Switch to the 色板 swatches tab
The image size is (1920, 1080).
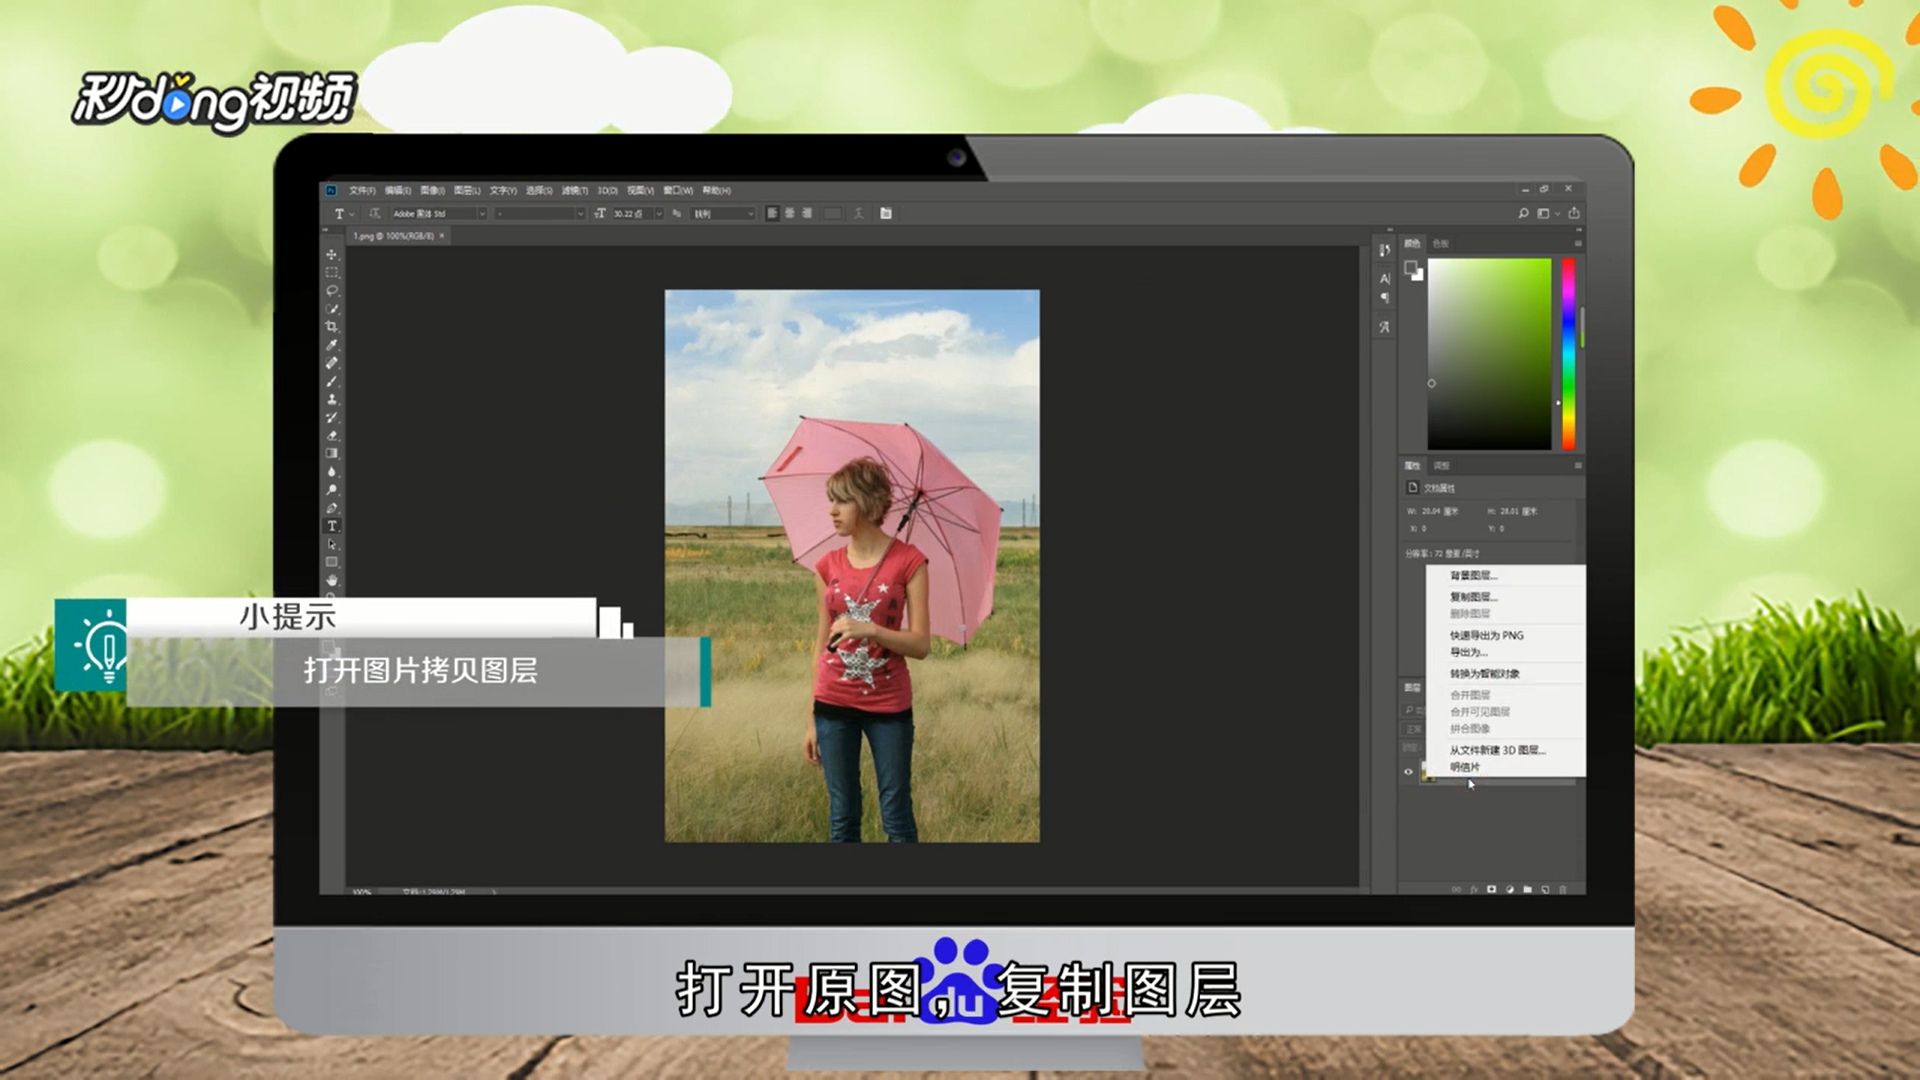click(1440, 243)
